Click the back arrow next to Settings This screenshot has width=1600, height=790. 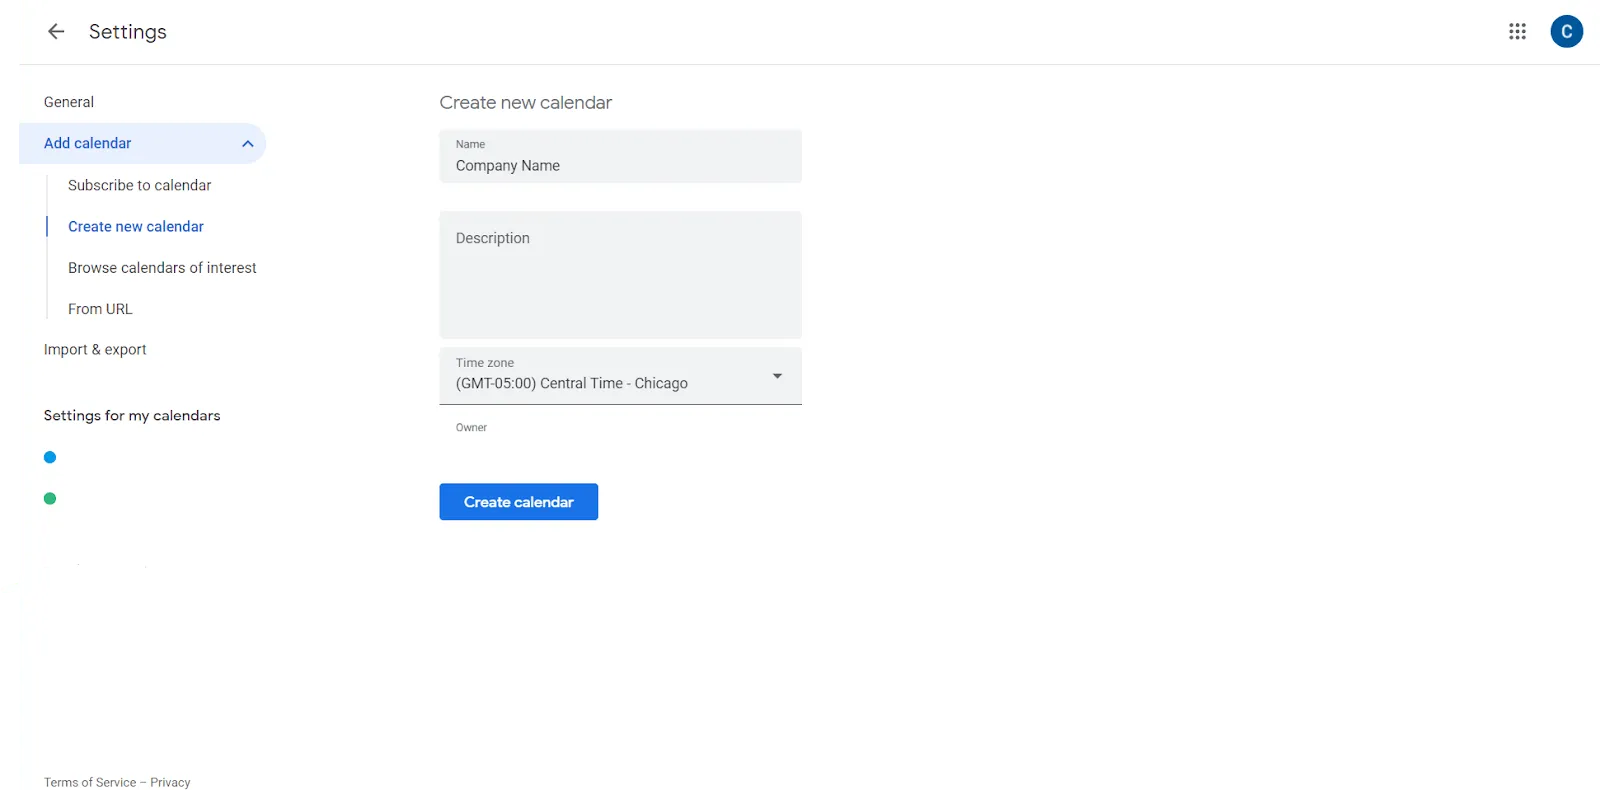coord(56,32)
